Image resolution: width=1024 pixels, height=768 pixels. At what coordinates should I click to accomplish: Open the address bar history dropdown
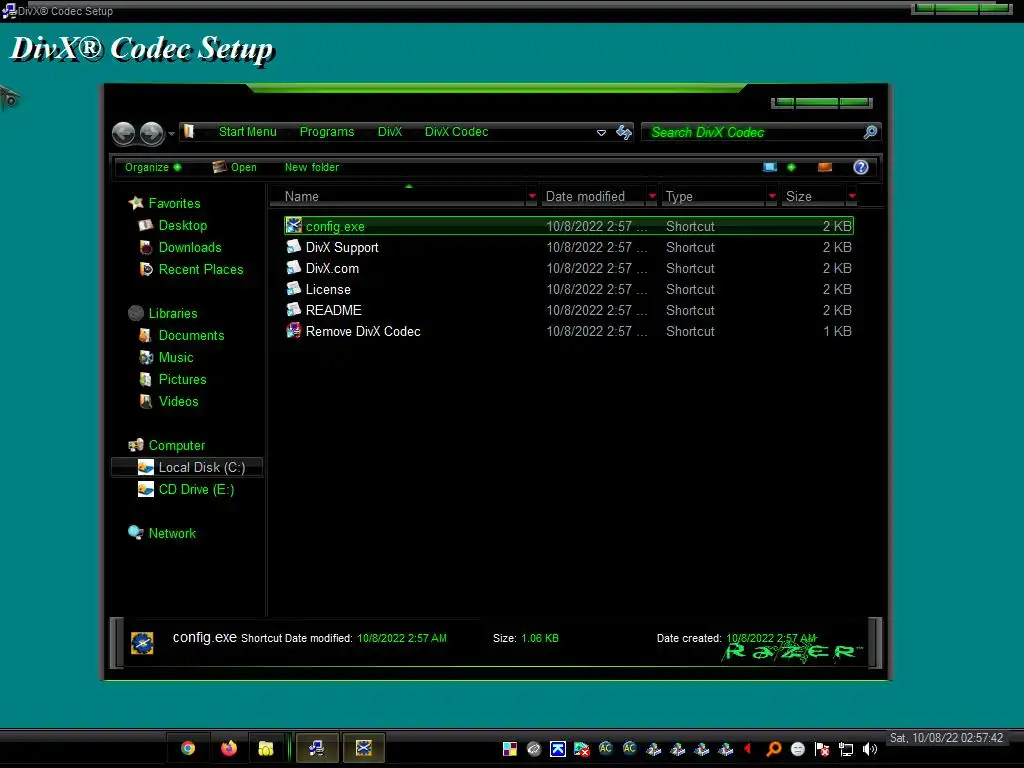601,133
